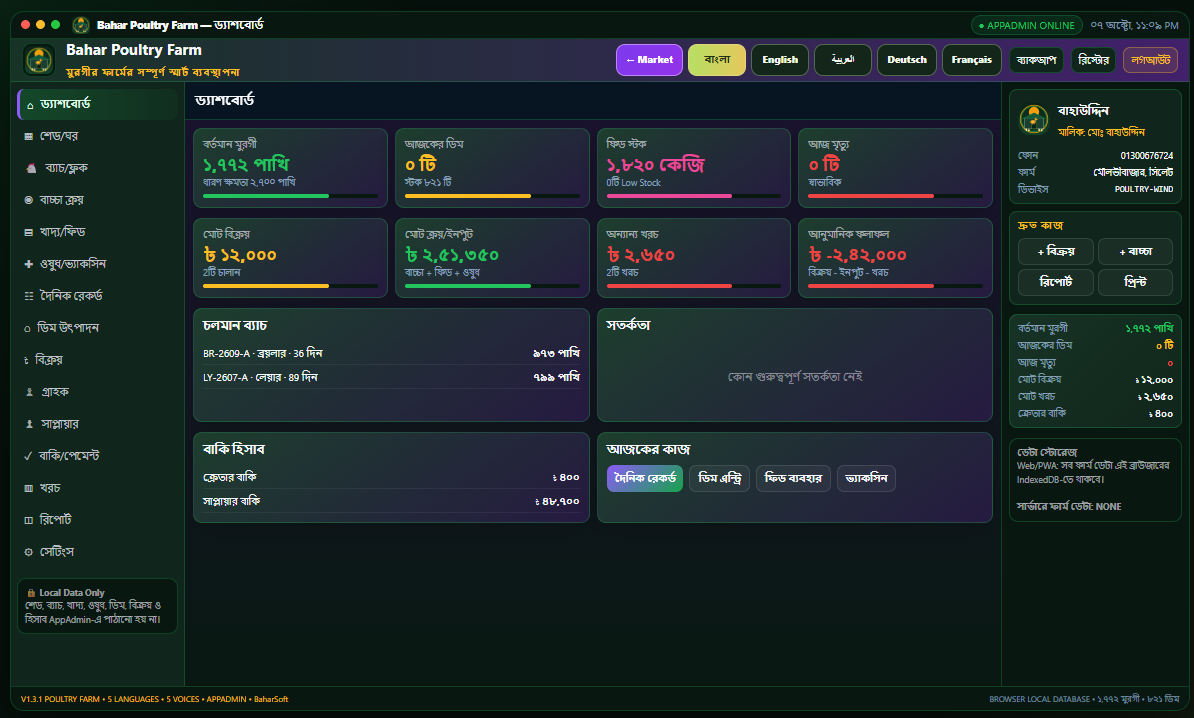Click the দৈনিক রেকর্ড sidebar icon

pos(29,296)
